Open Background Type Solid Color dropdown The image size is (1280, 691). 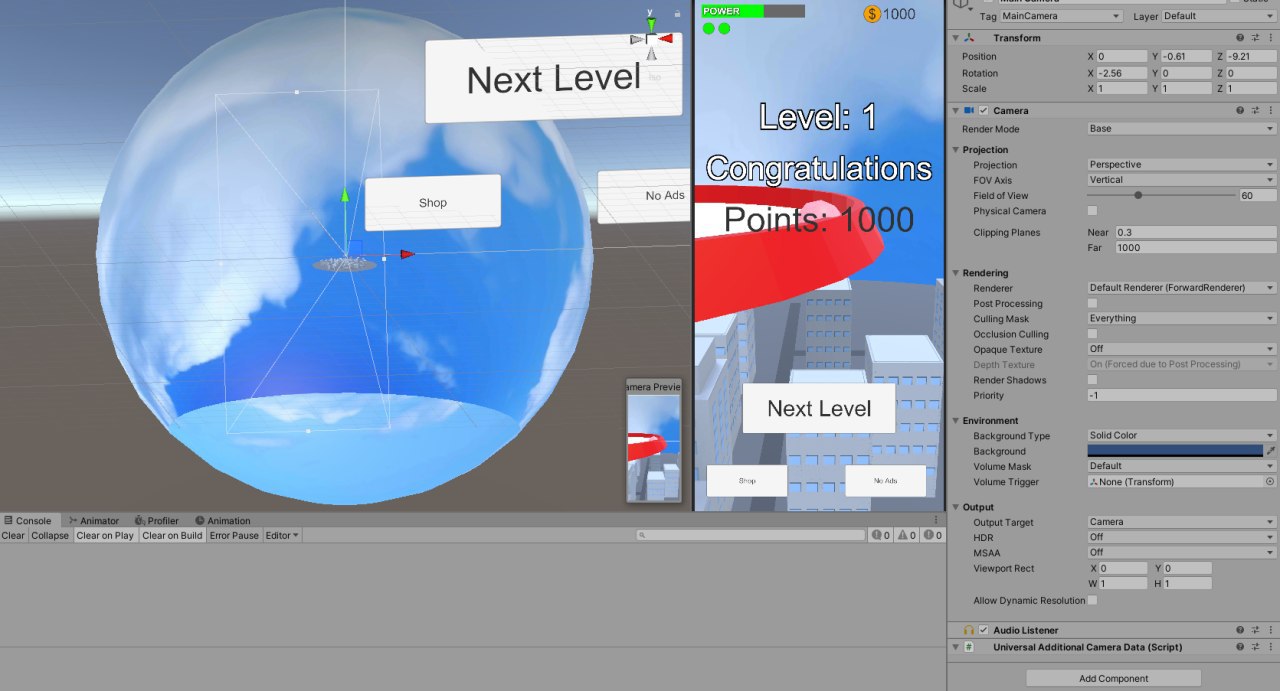click(x=1182, y=436)
